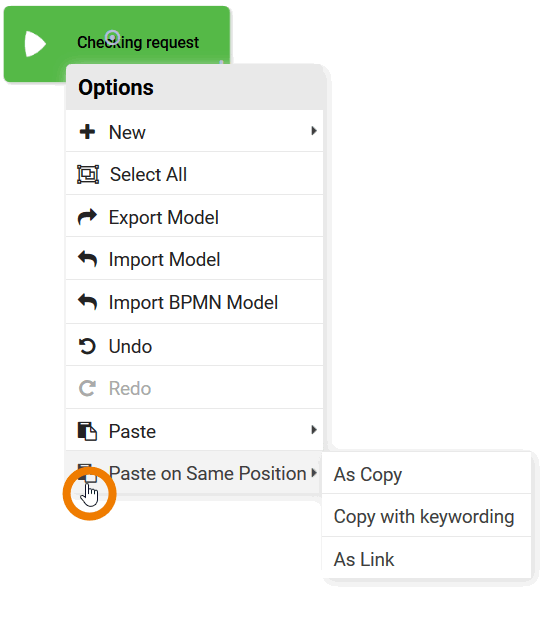Click the Import BPMN Model arrow icon
This screenshot has height=636, width=542.
tap(87, 302)
